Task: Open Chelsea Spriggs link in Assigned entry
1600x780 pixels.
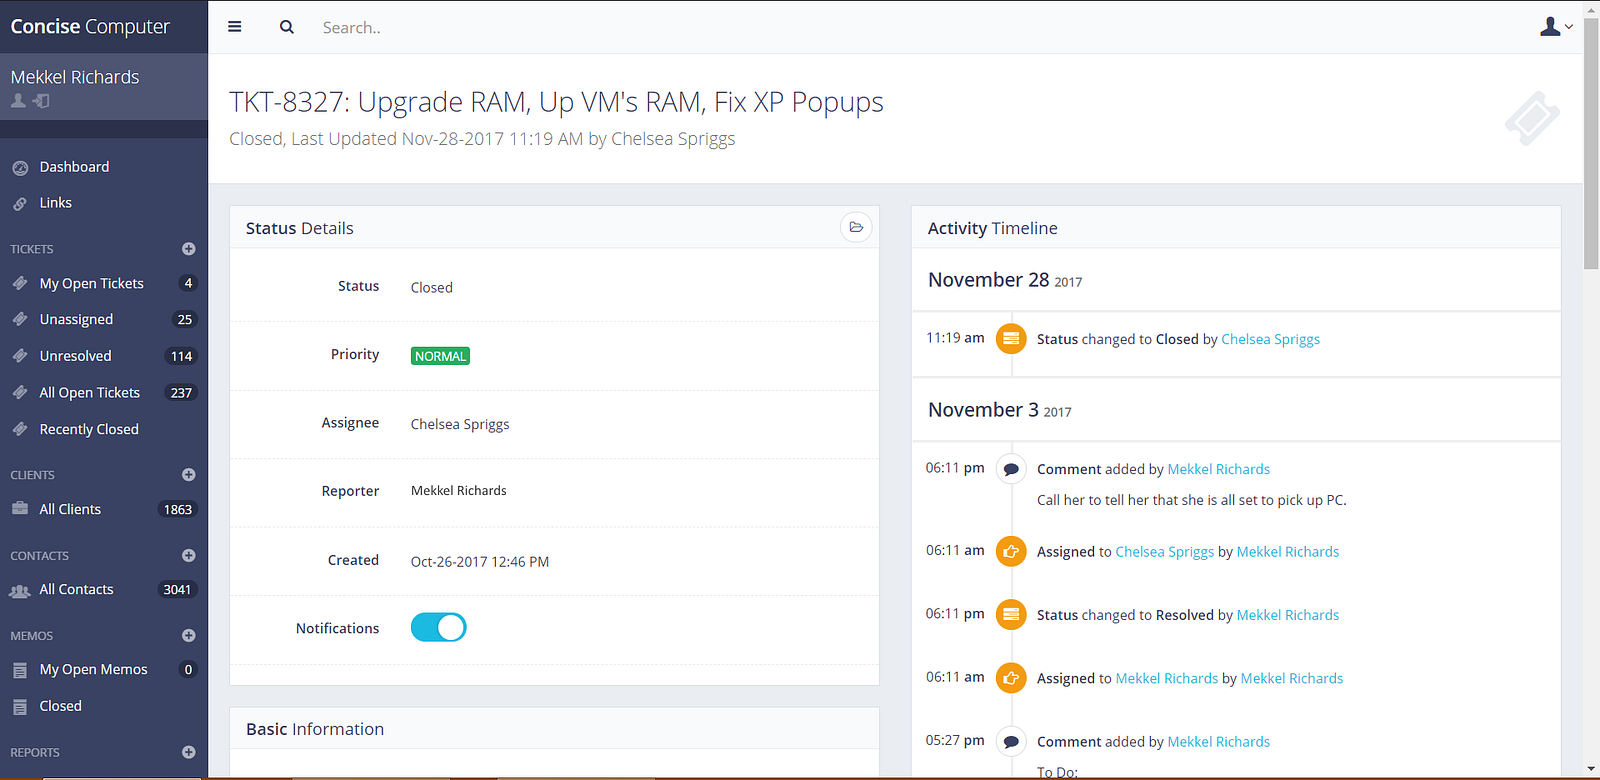Action: pos(1165,552)
